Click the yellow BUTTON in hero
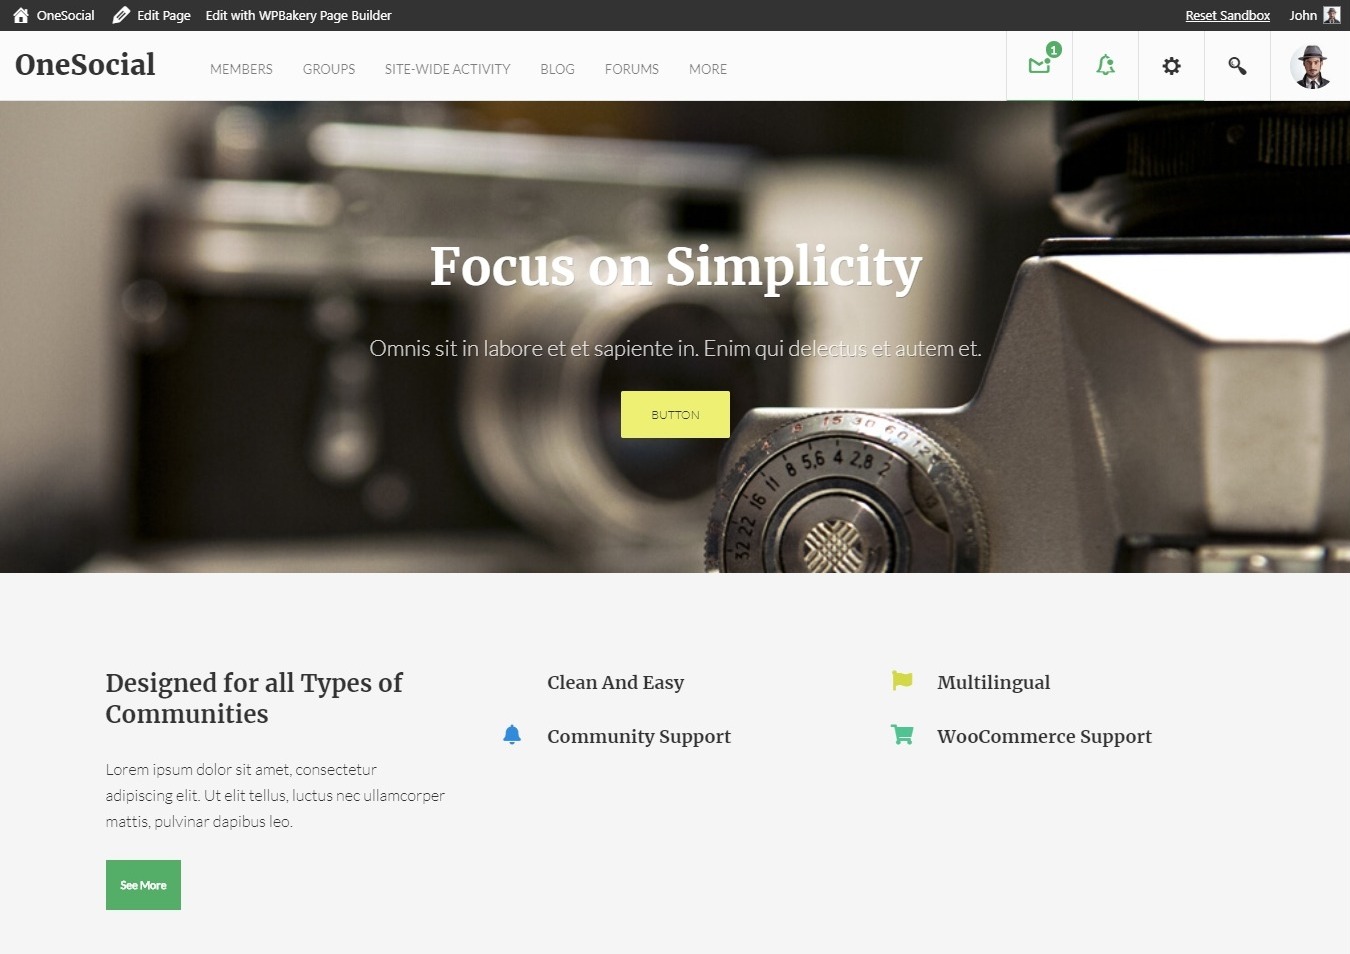Screen dimensions: 1350x954 point(675,414)
